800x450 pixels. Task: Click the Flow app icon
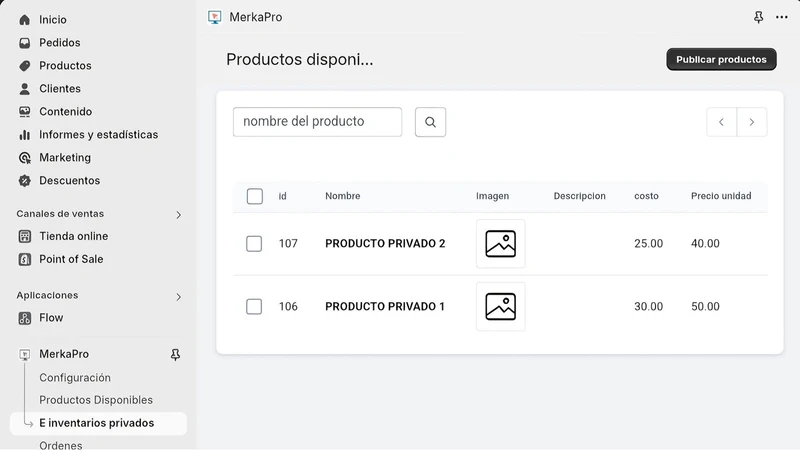[x=24, y=318]
